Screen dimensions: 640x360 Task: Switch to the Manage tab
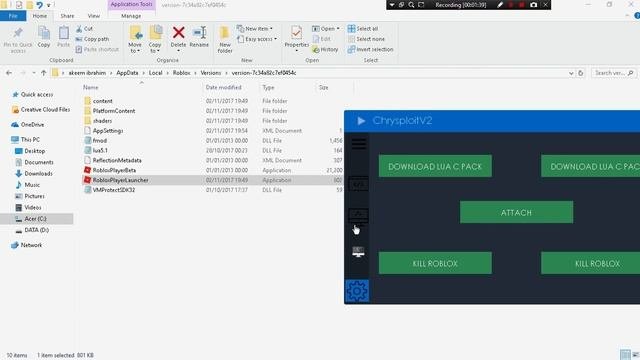131,16
